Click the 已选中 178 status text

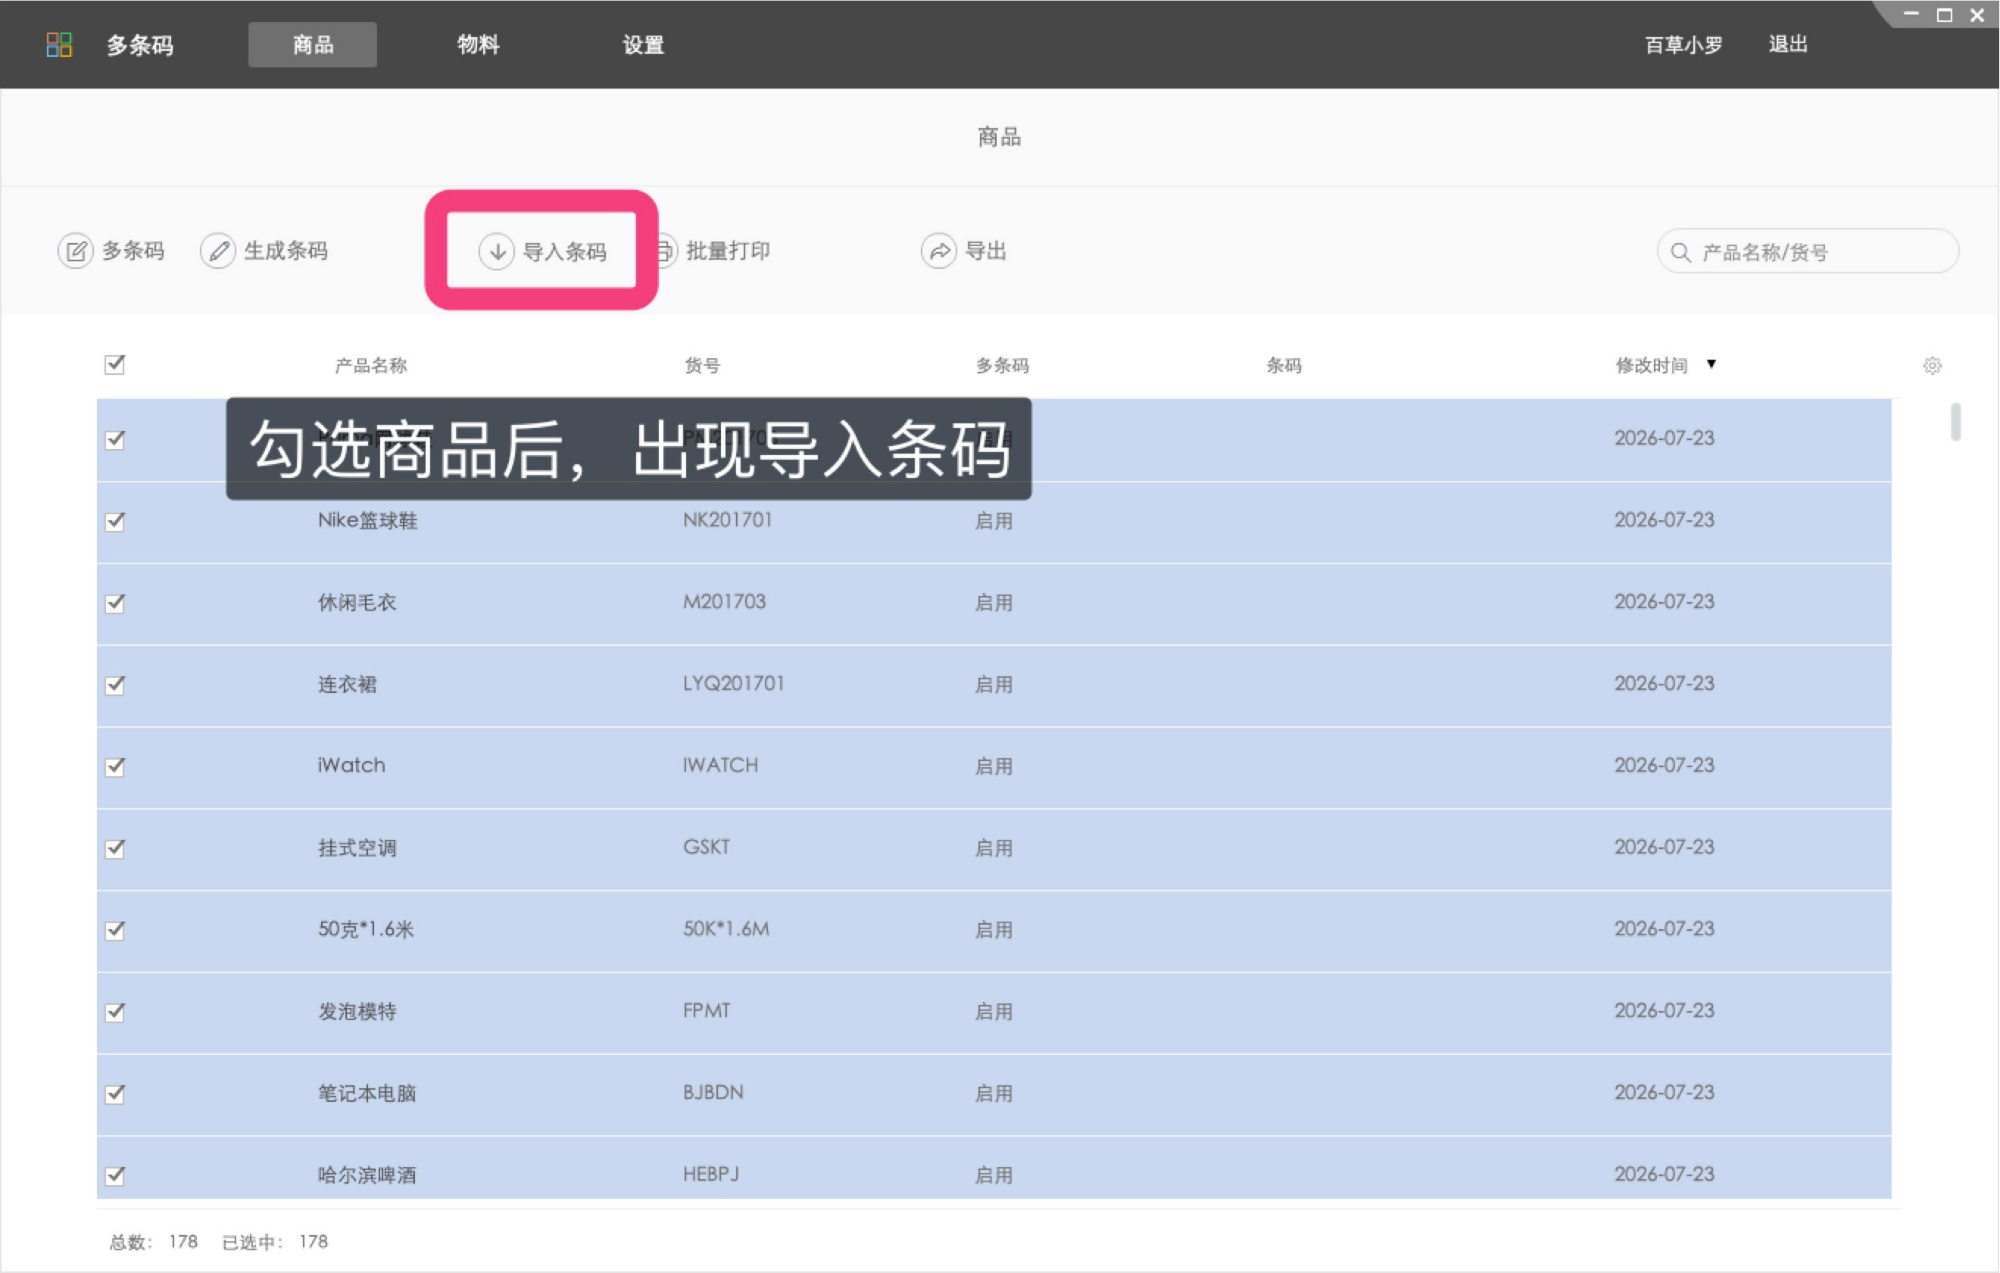(x=275, y=1242)
